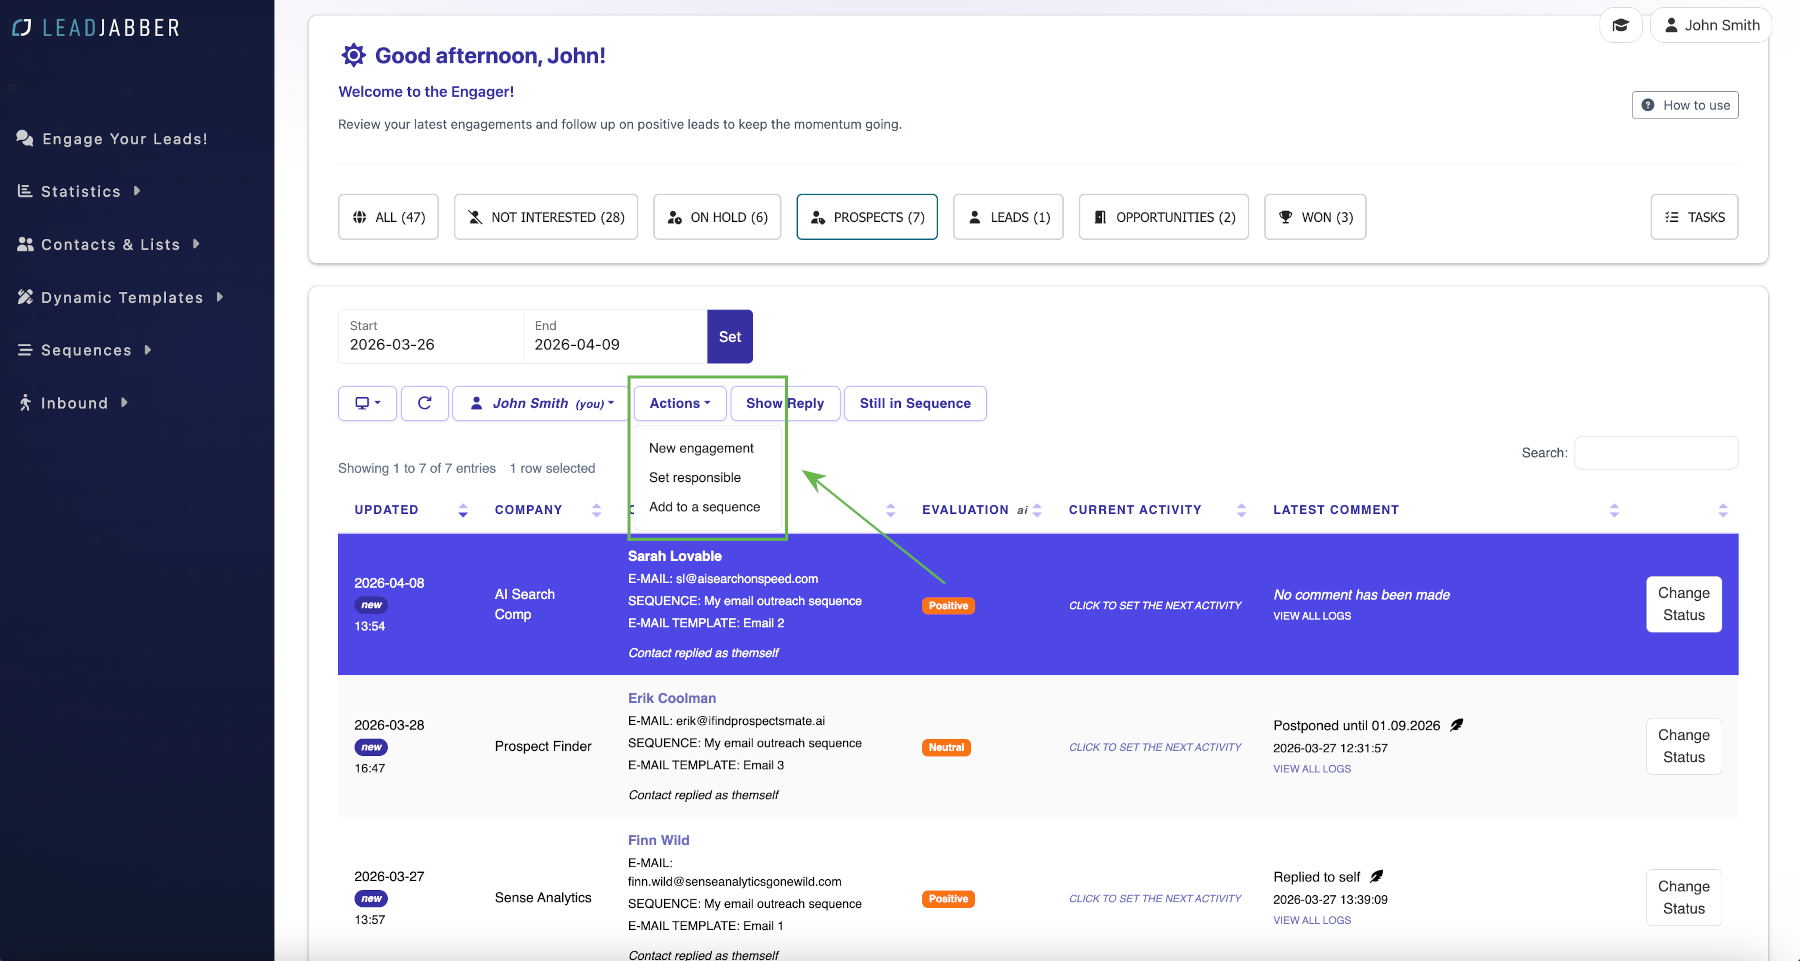1800x961 pixels.
Task: Select the NOT INTERESTED (28) filter
Action: [546, 217]
